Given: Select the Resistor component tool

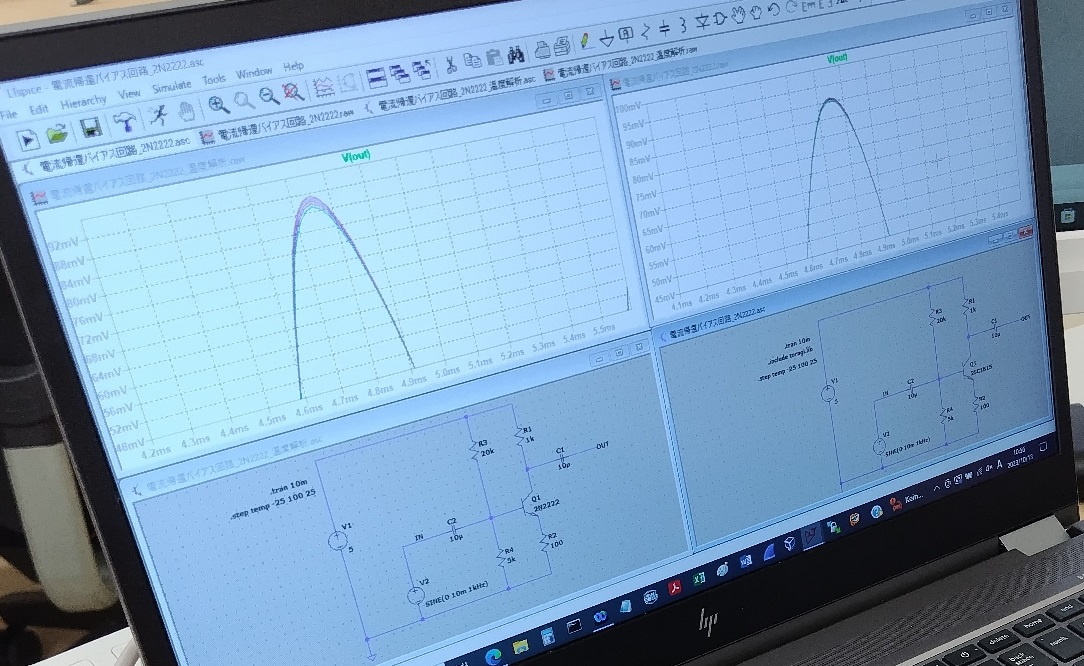Looking at the screenshot, I should click(x=646, y=30).
